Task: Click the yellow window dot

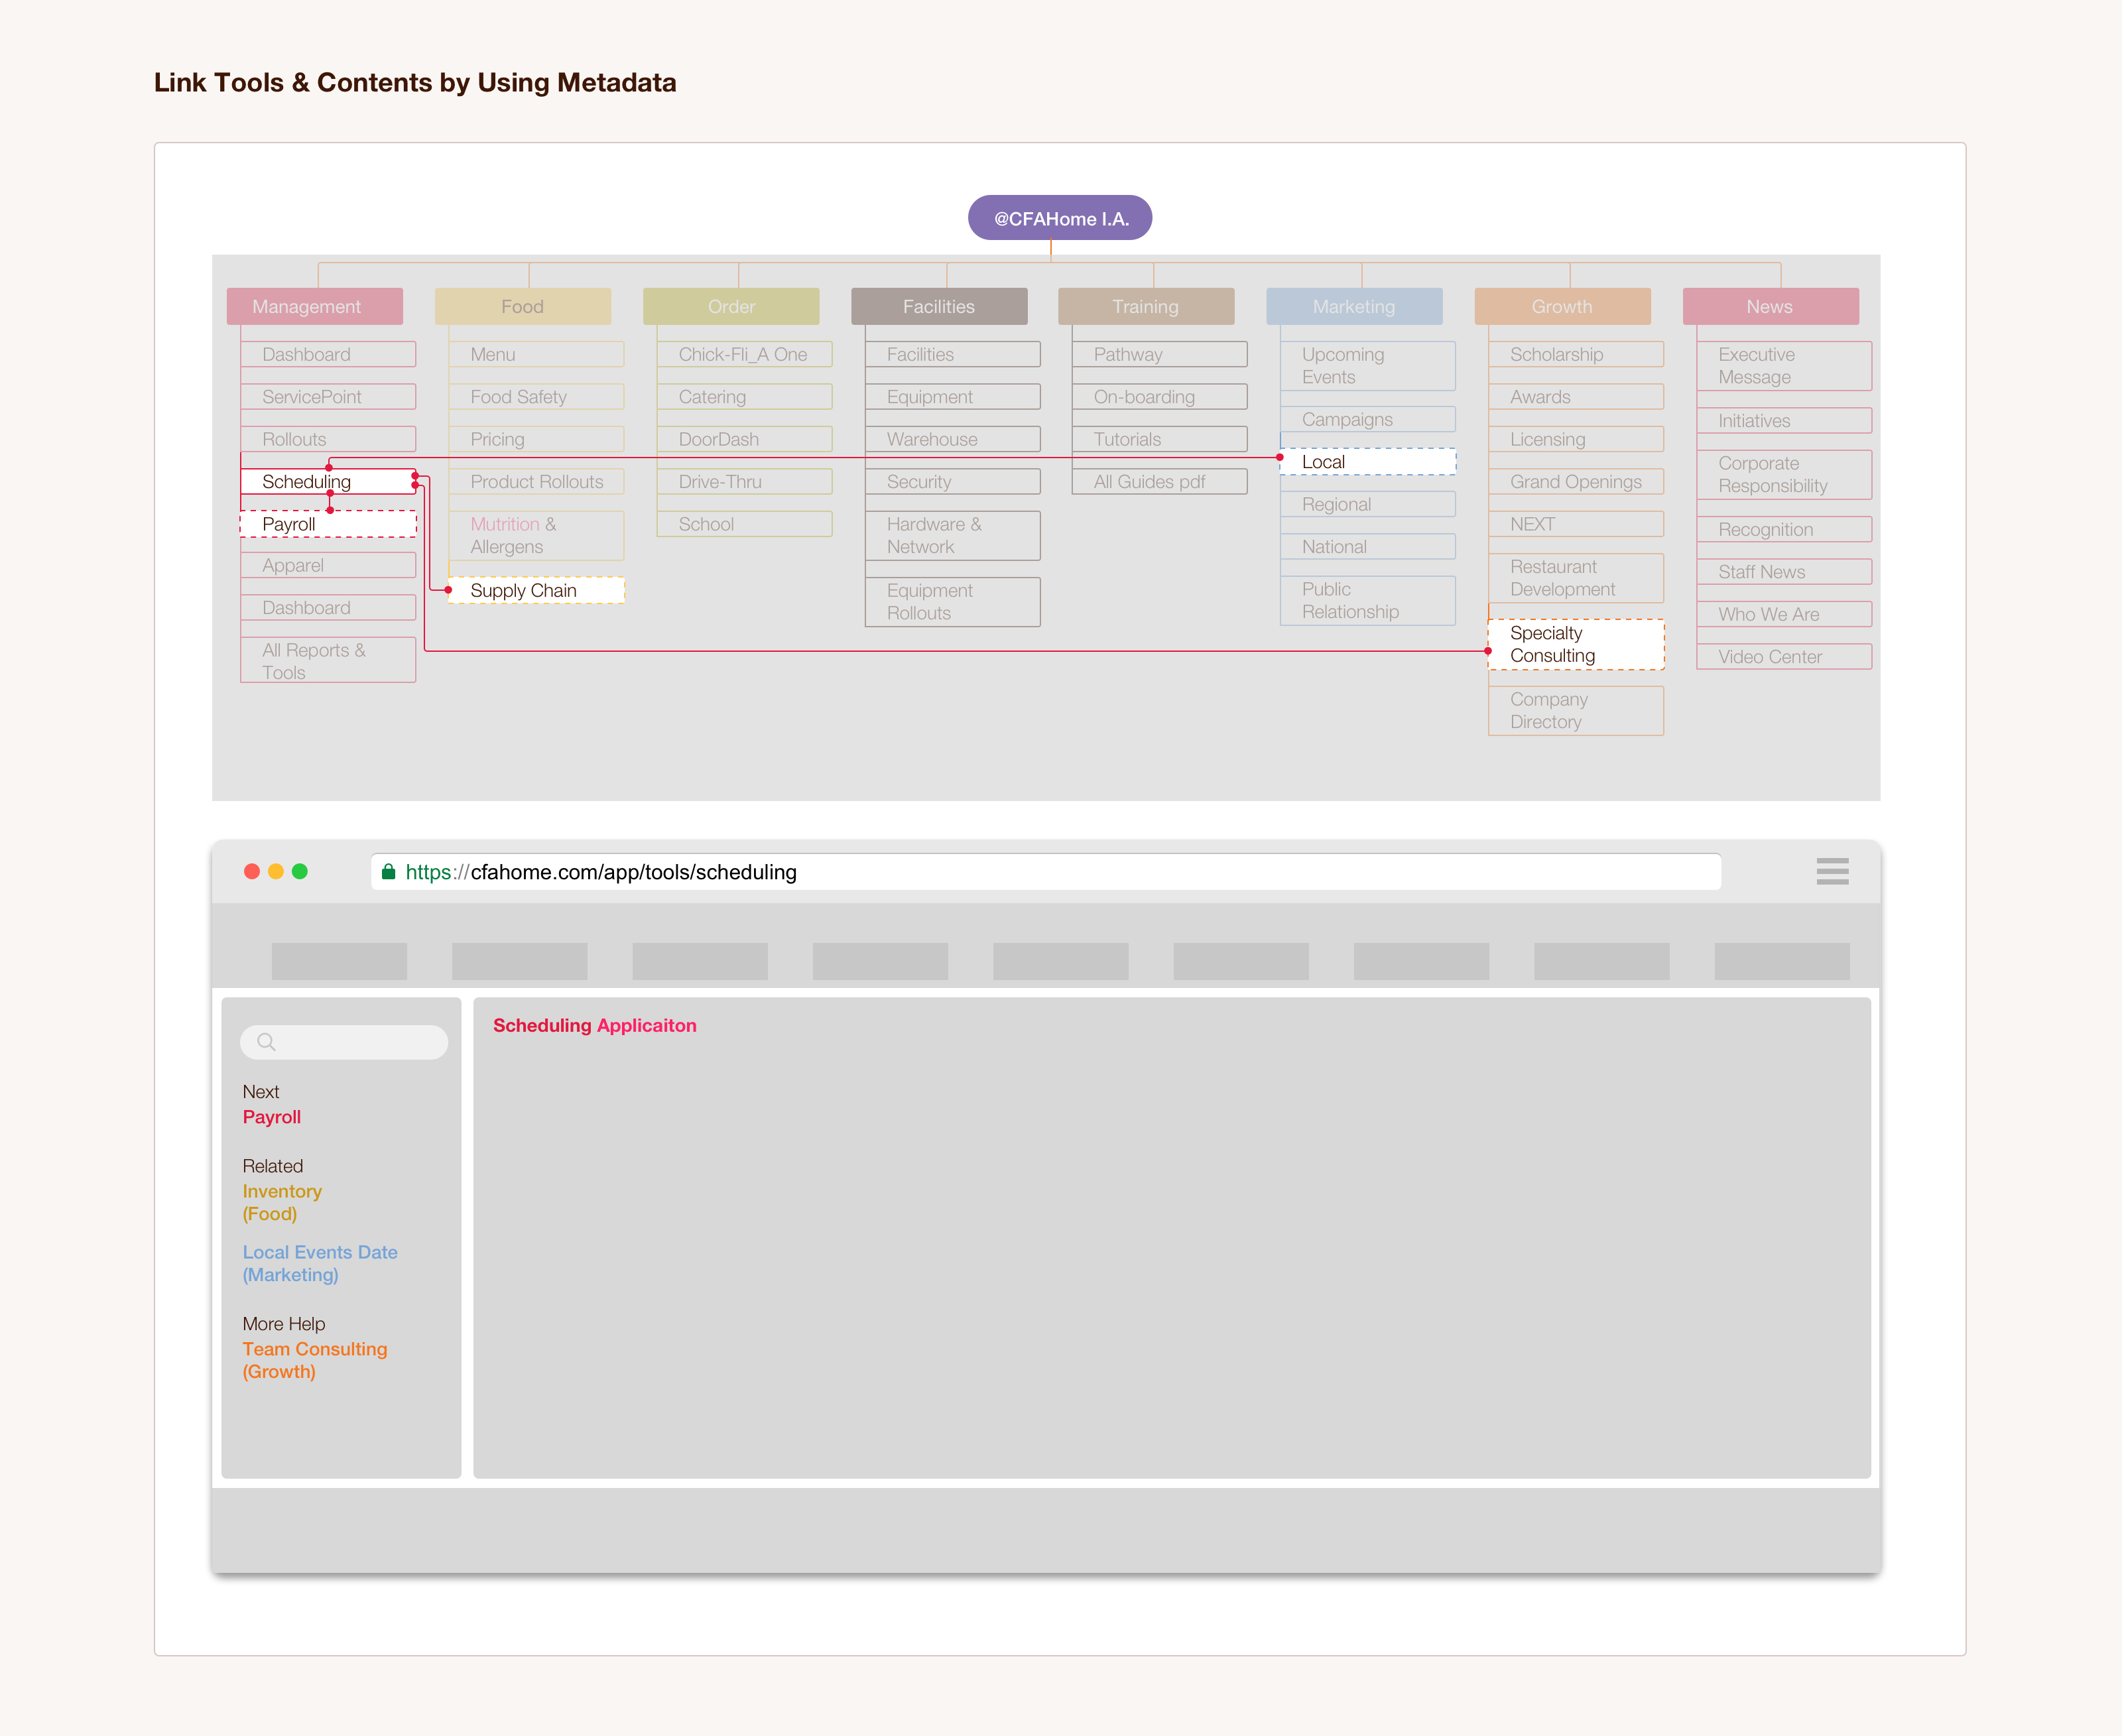Action: [276, 871]
